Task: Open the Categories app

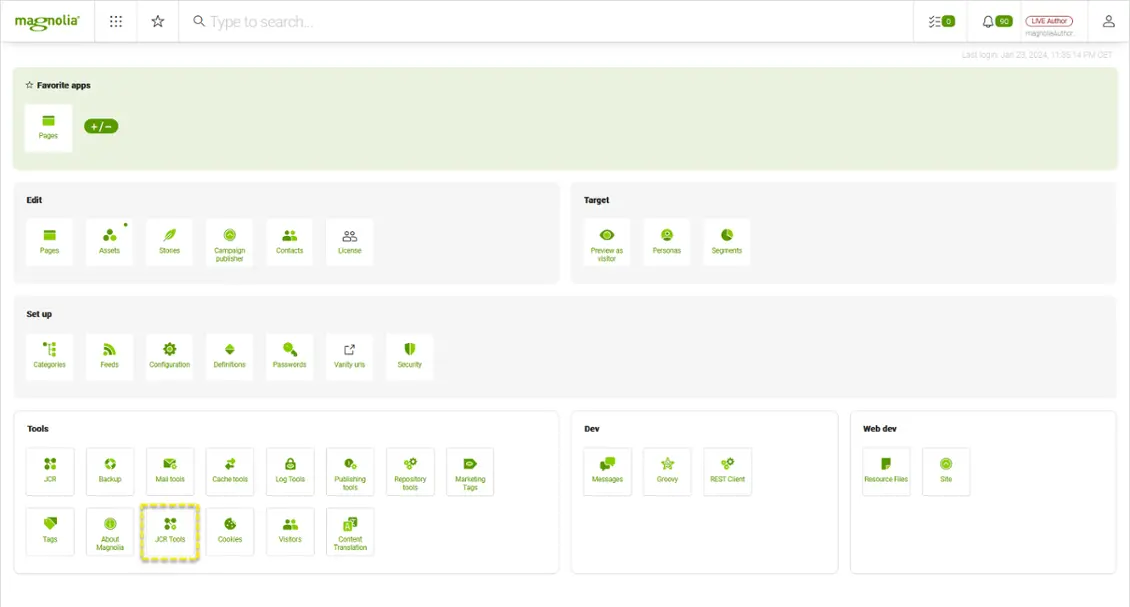Action: (x=49, y=356)
